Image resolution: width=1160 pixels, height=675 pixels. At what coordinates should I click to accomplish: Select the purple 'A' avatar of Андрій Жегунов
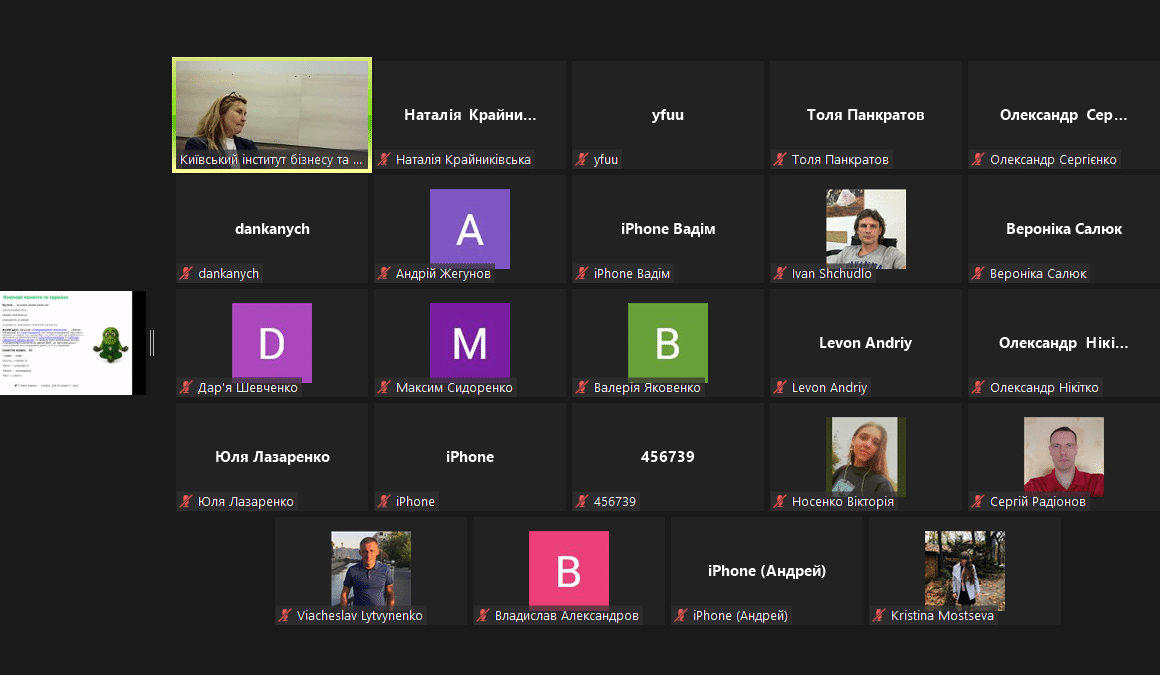469,228
